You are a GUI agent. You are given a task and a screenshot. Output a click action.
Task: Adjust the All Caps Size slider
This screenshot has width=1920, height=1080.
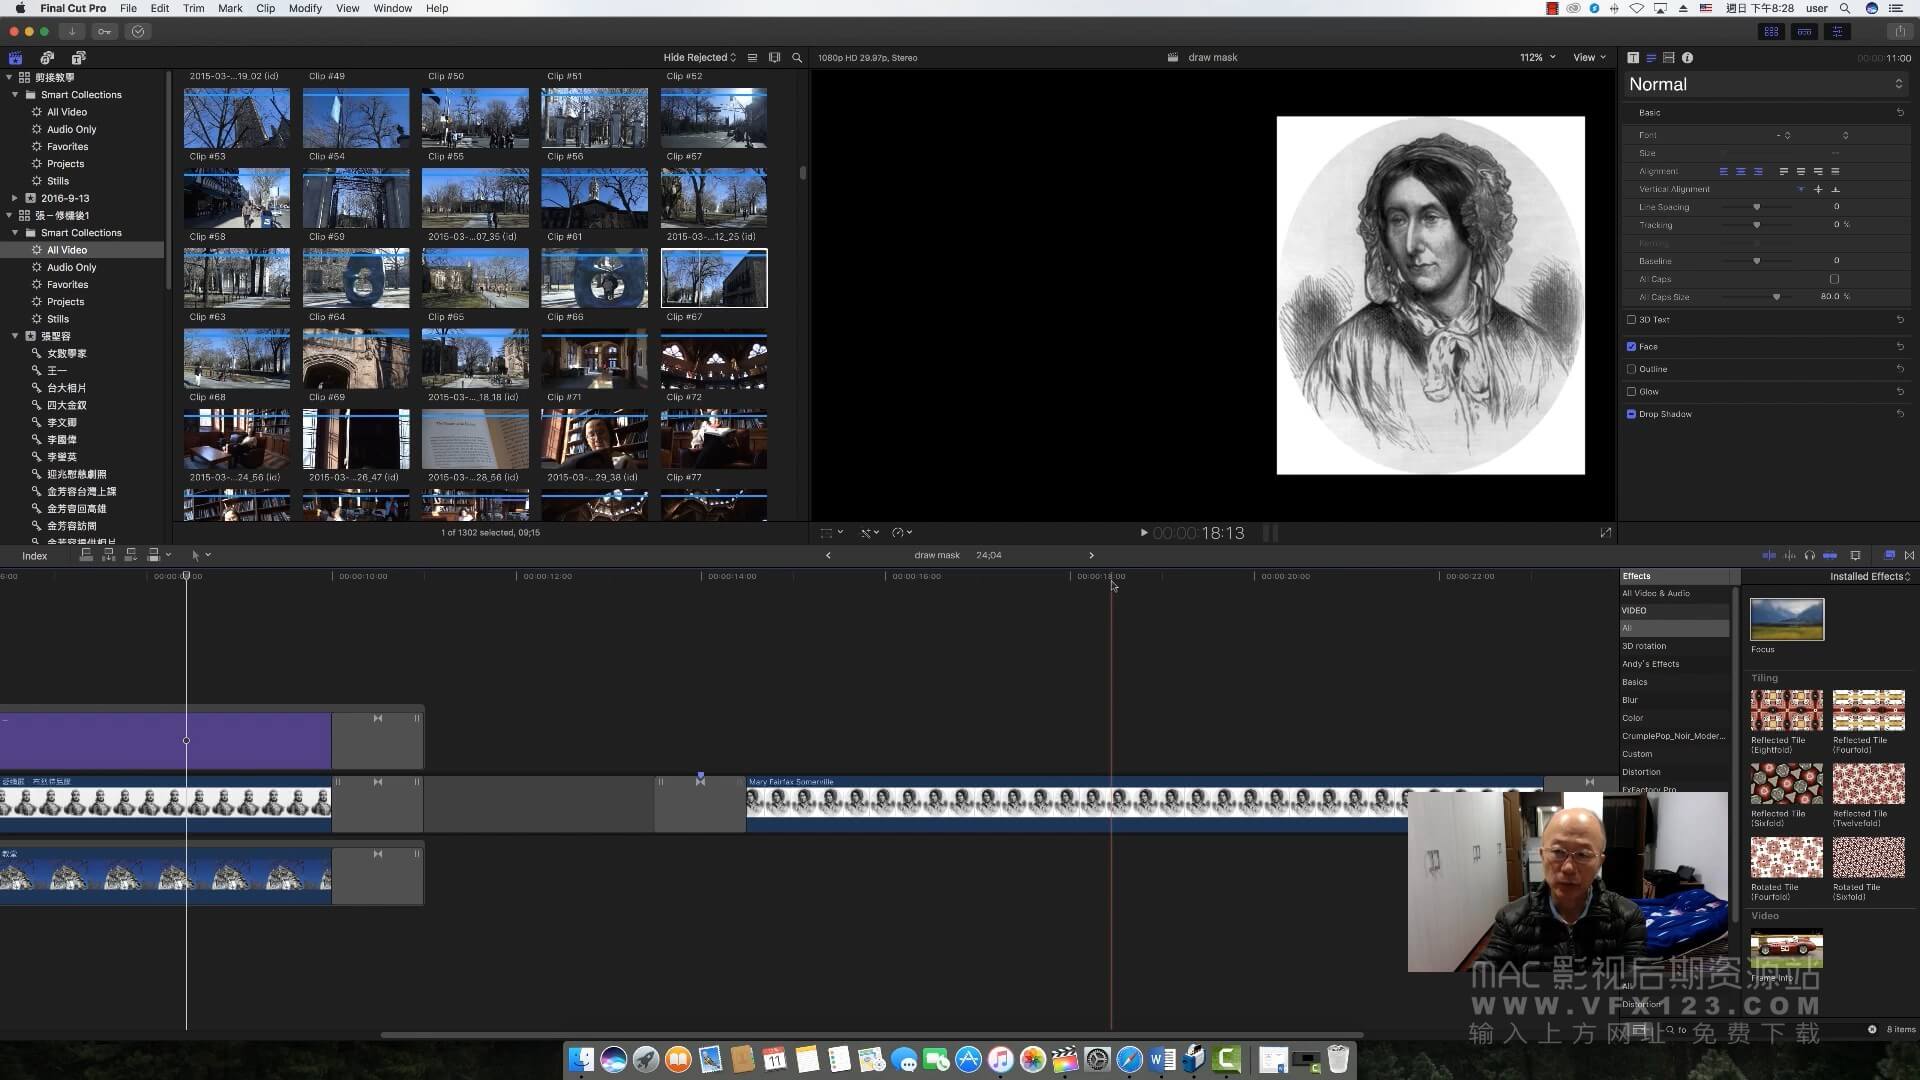click(x=1776, y=297)
